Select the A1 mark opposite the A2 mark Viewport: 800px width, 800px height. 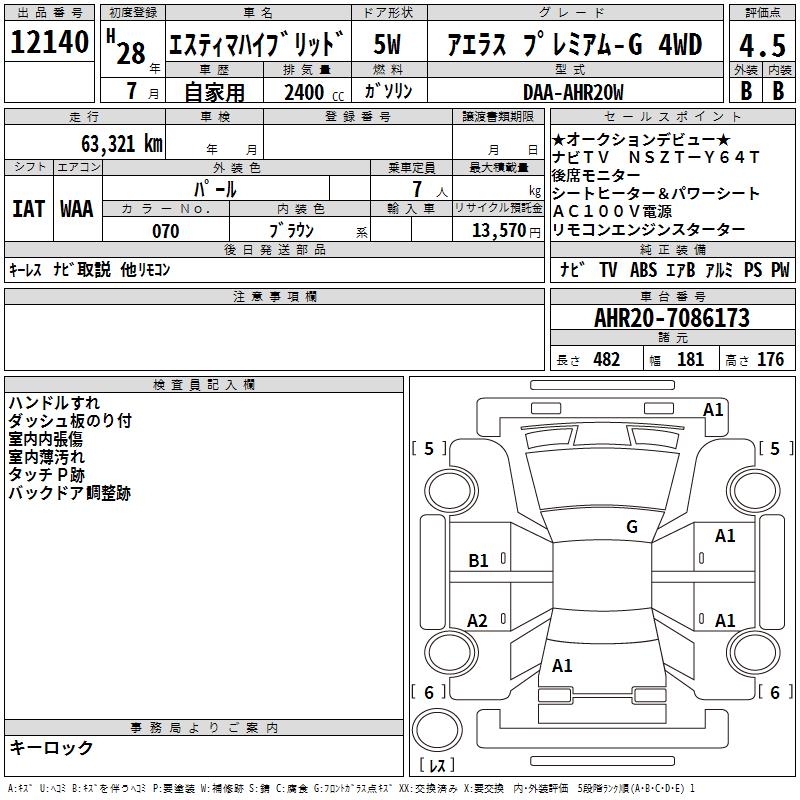tap(725, 620)
